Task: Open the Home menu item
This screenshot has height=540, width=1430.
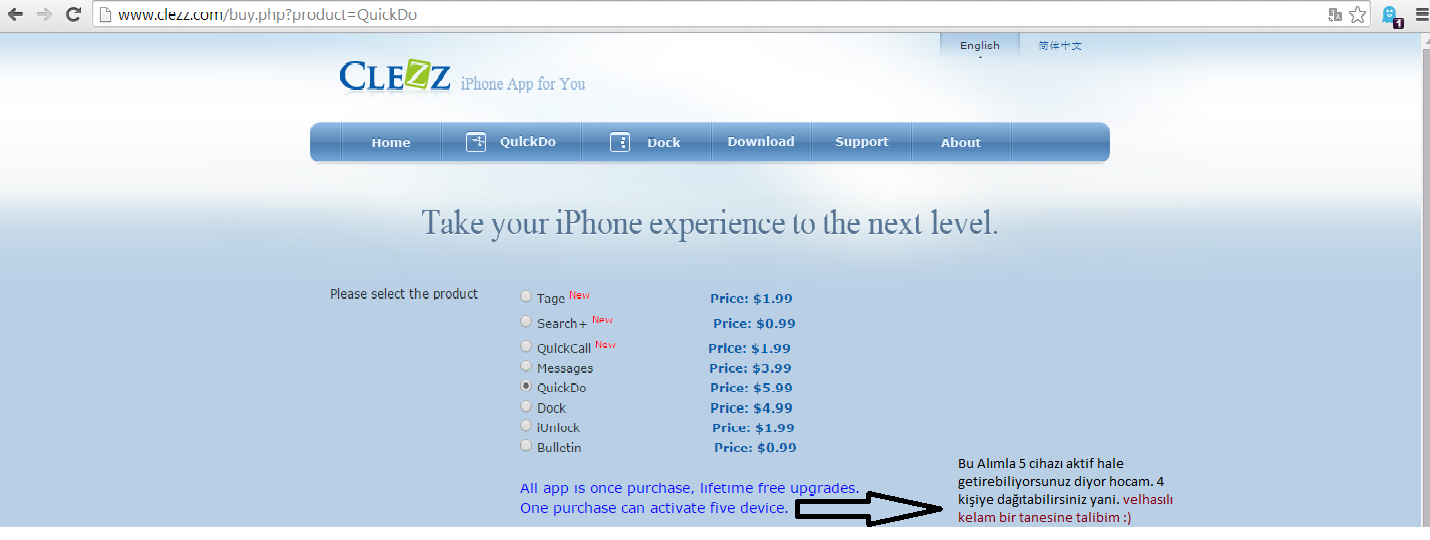Action: tap(391, 142)
